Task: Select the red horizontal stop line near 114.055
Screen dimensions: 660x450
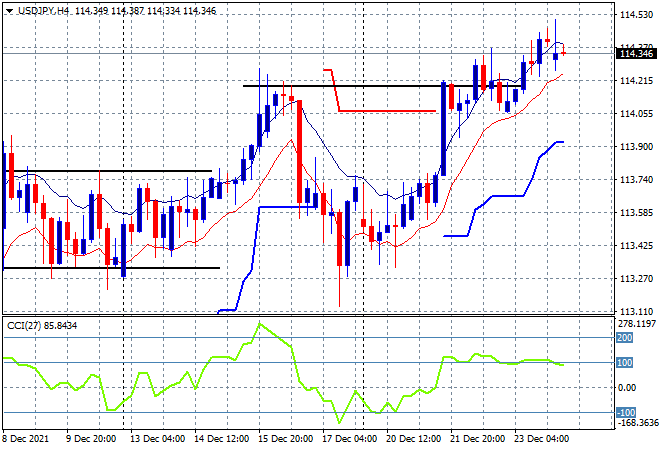Action: click(387, 111)
